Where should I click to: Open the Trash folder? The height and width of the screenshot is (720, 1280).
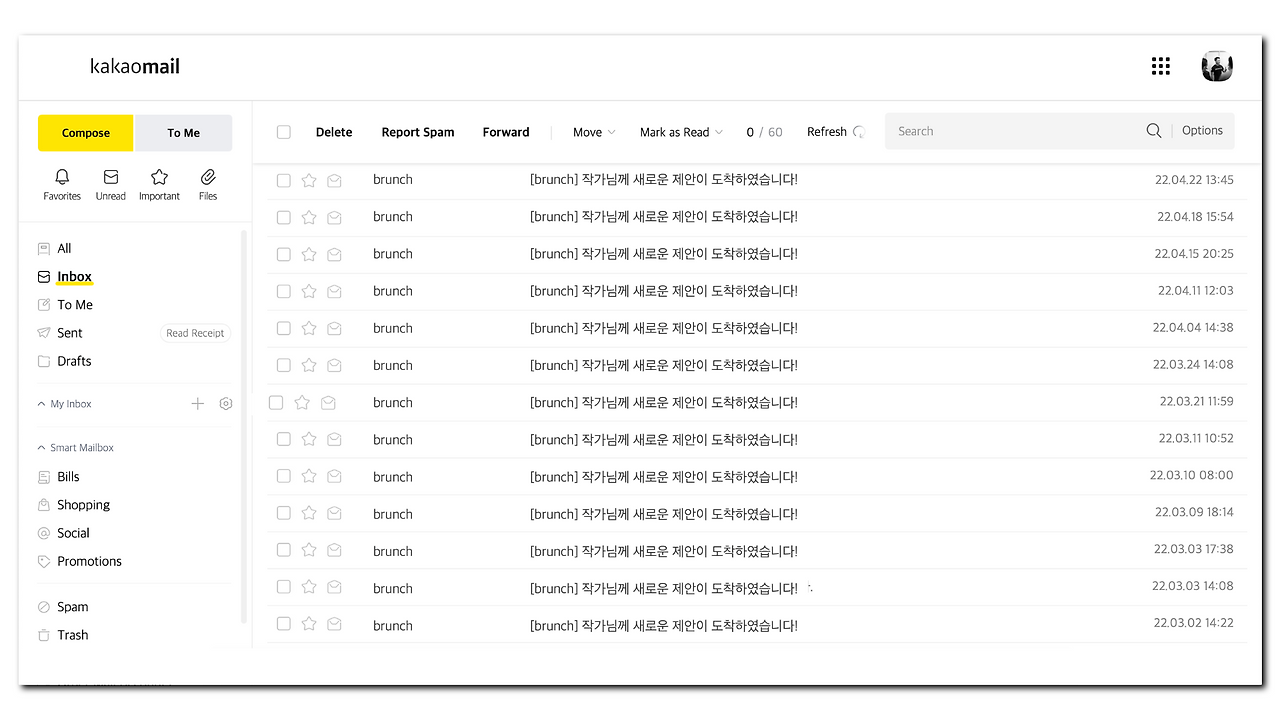point(72,635)
